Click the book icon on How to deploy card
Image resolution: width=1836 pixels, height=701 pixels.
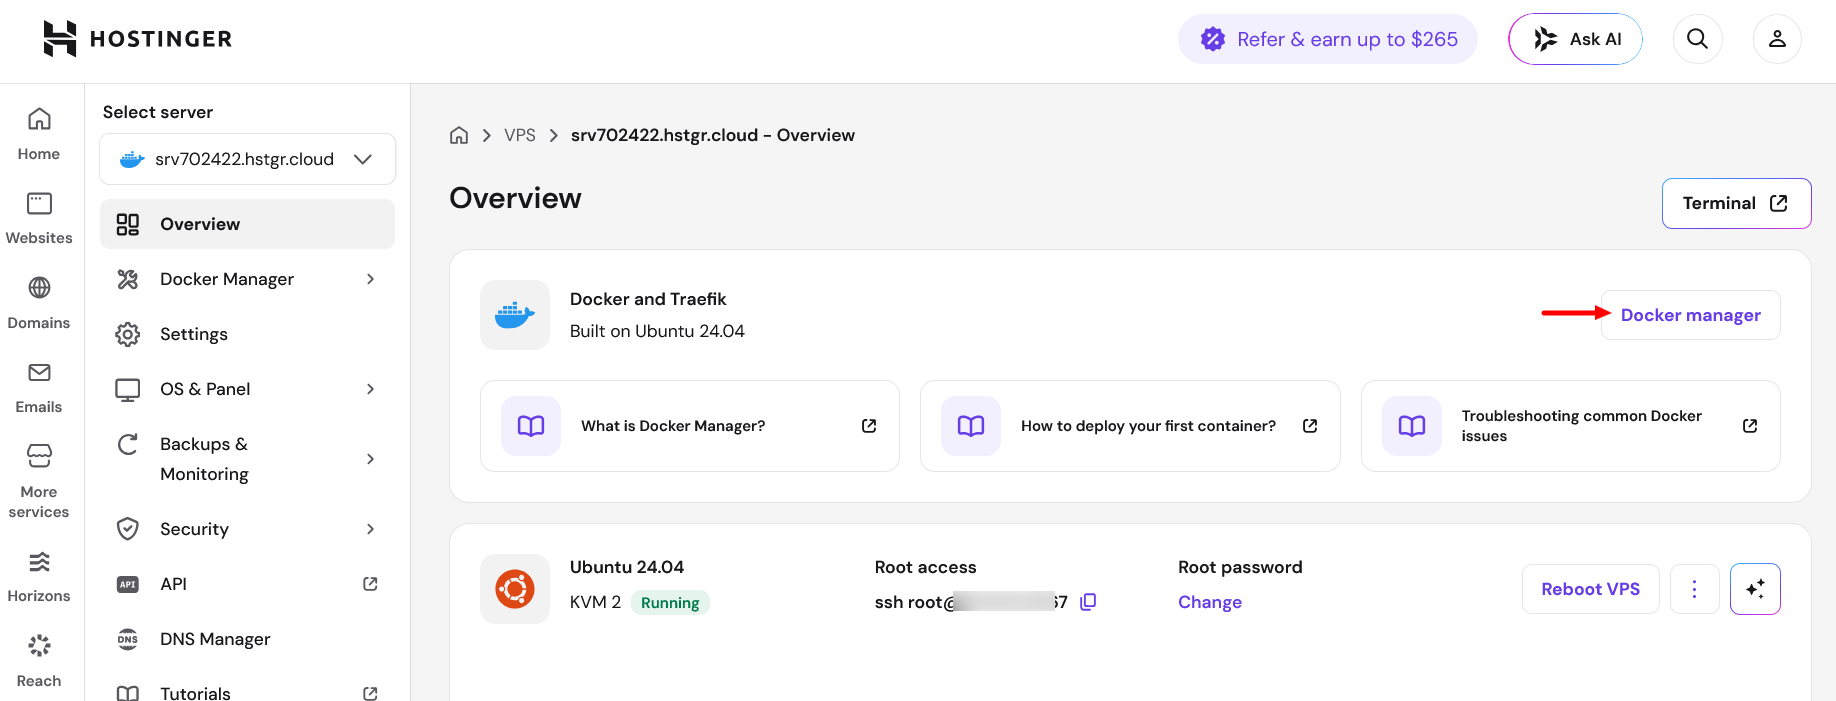coord(971,426)
